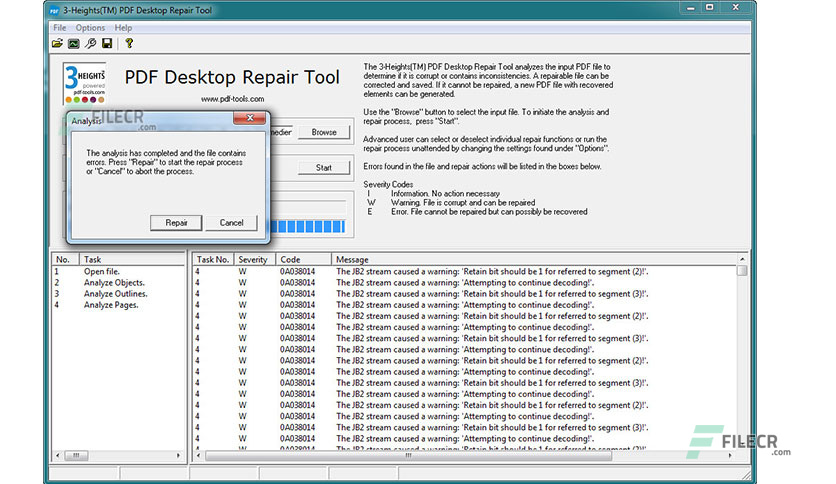Click the Browse button
Viewport: 836px width, 484px height.
[324, 132]
